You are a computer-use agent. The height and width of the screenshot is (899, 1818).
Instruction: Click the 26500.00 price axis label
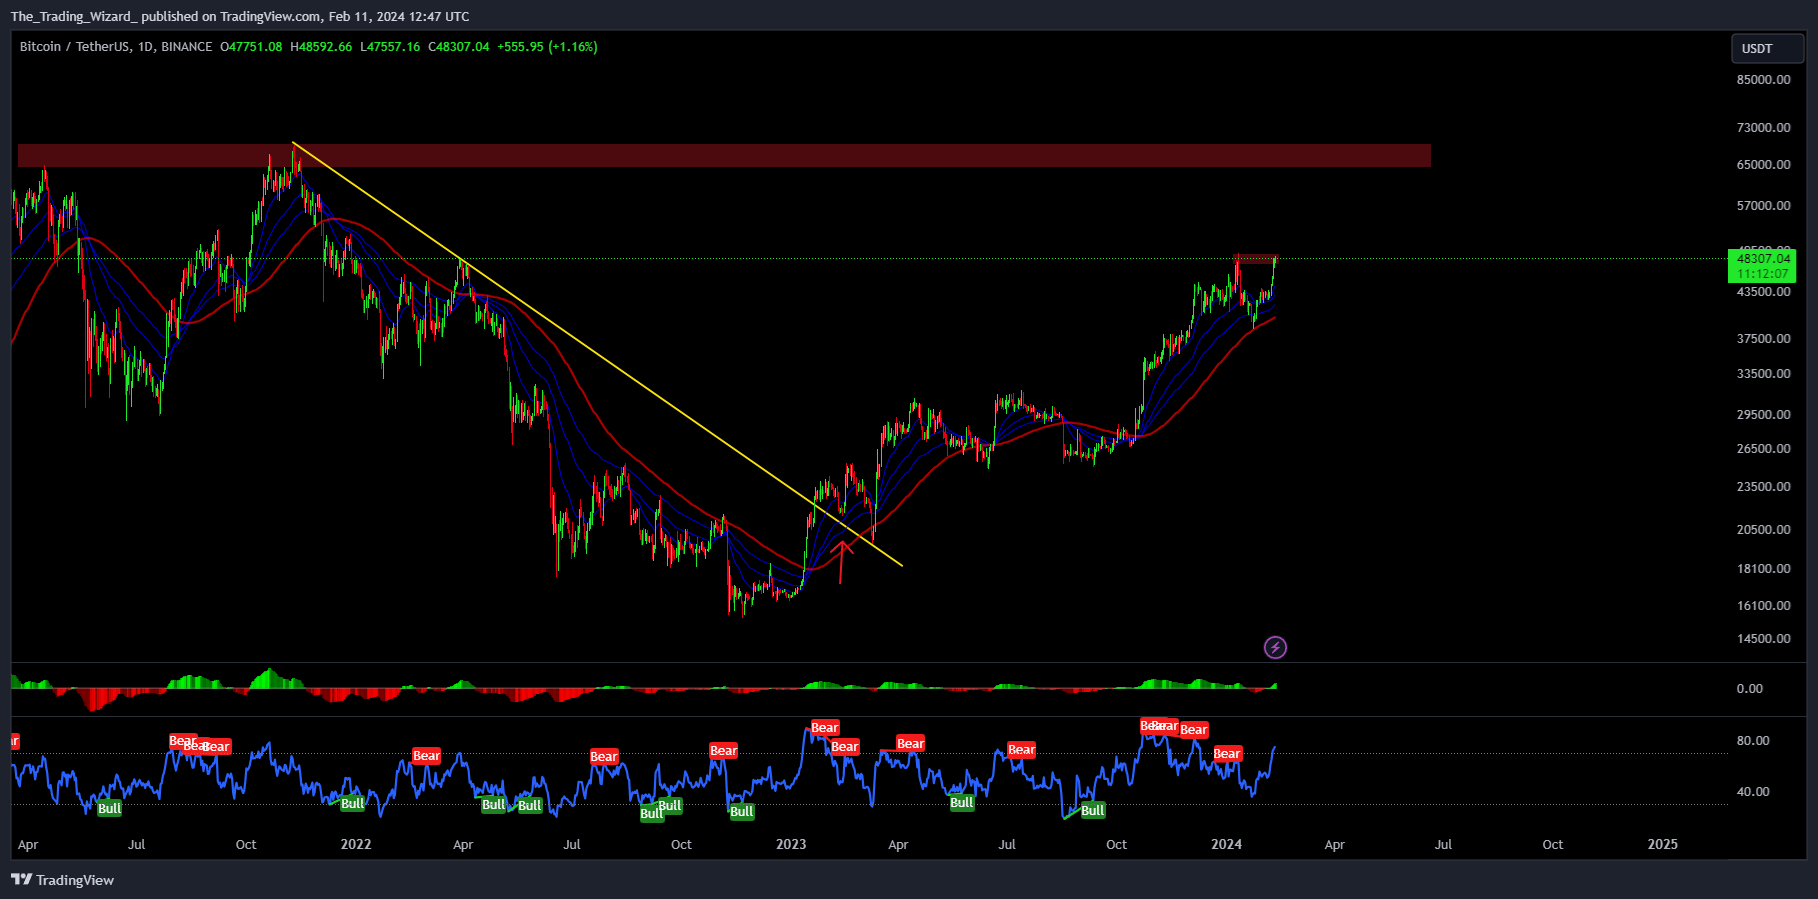pos(1763,449)
